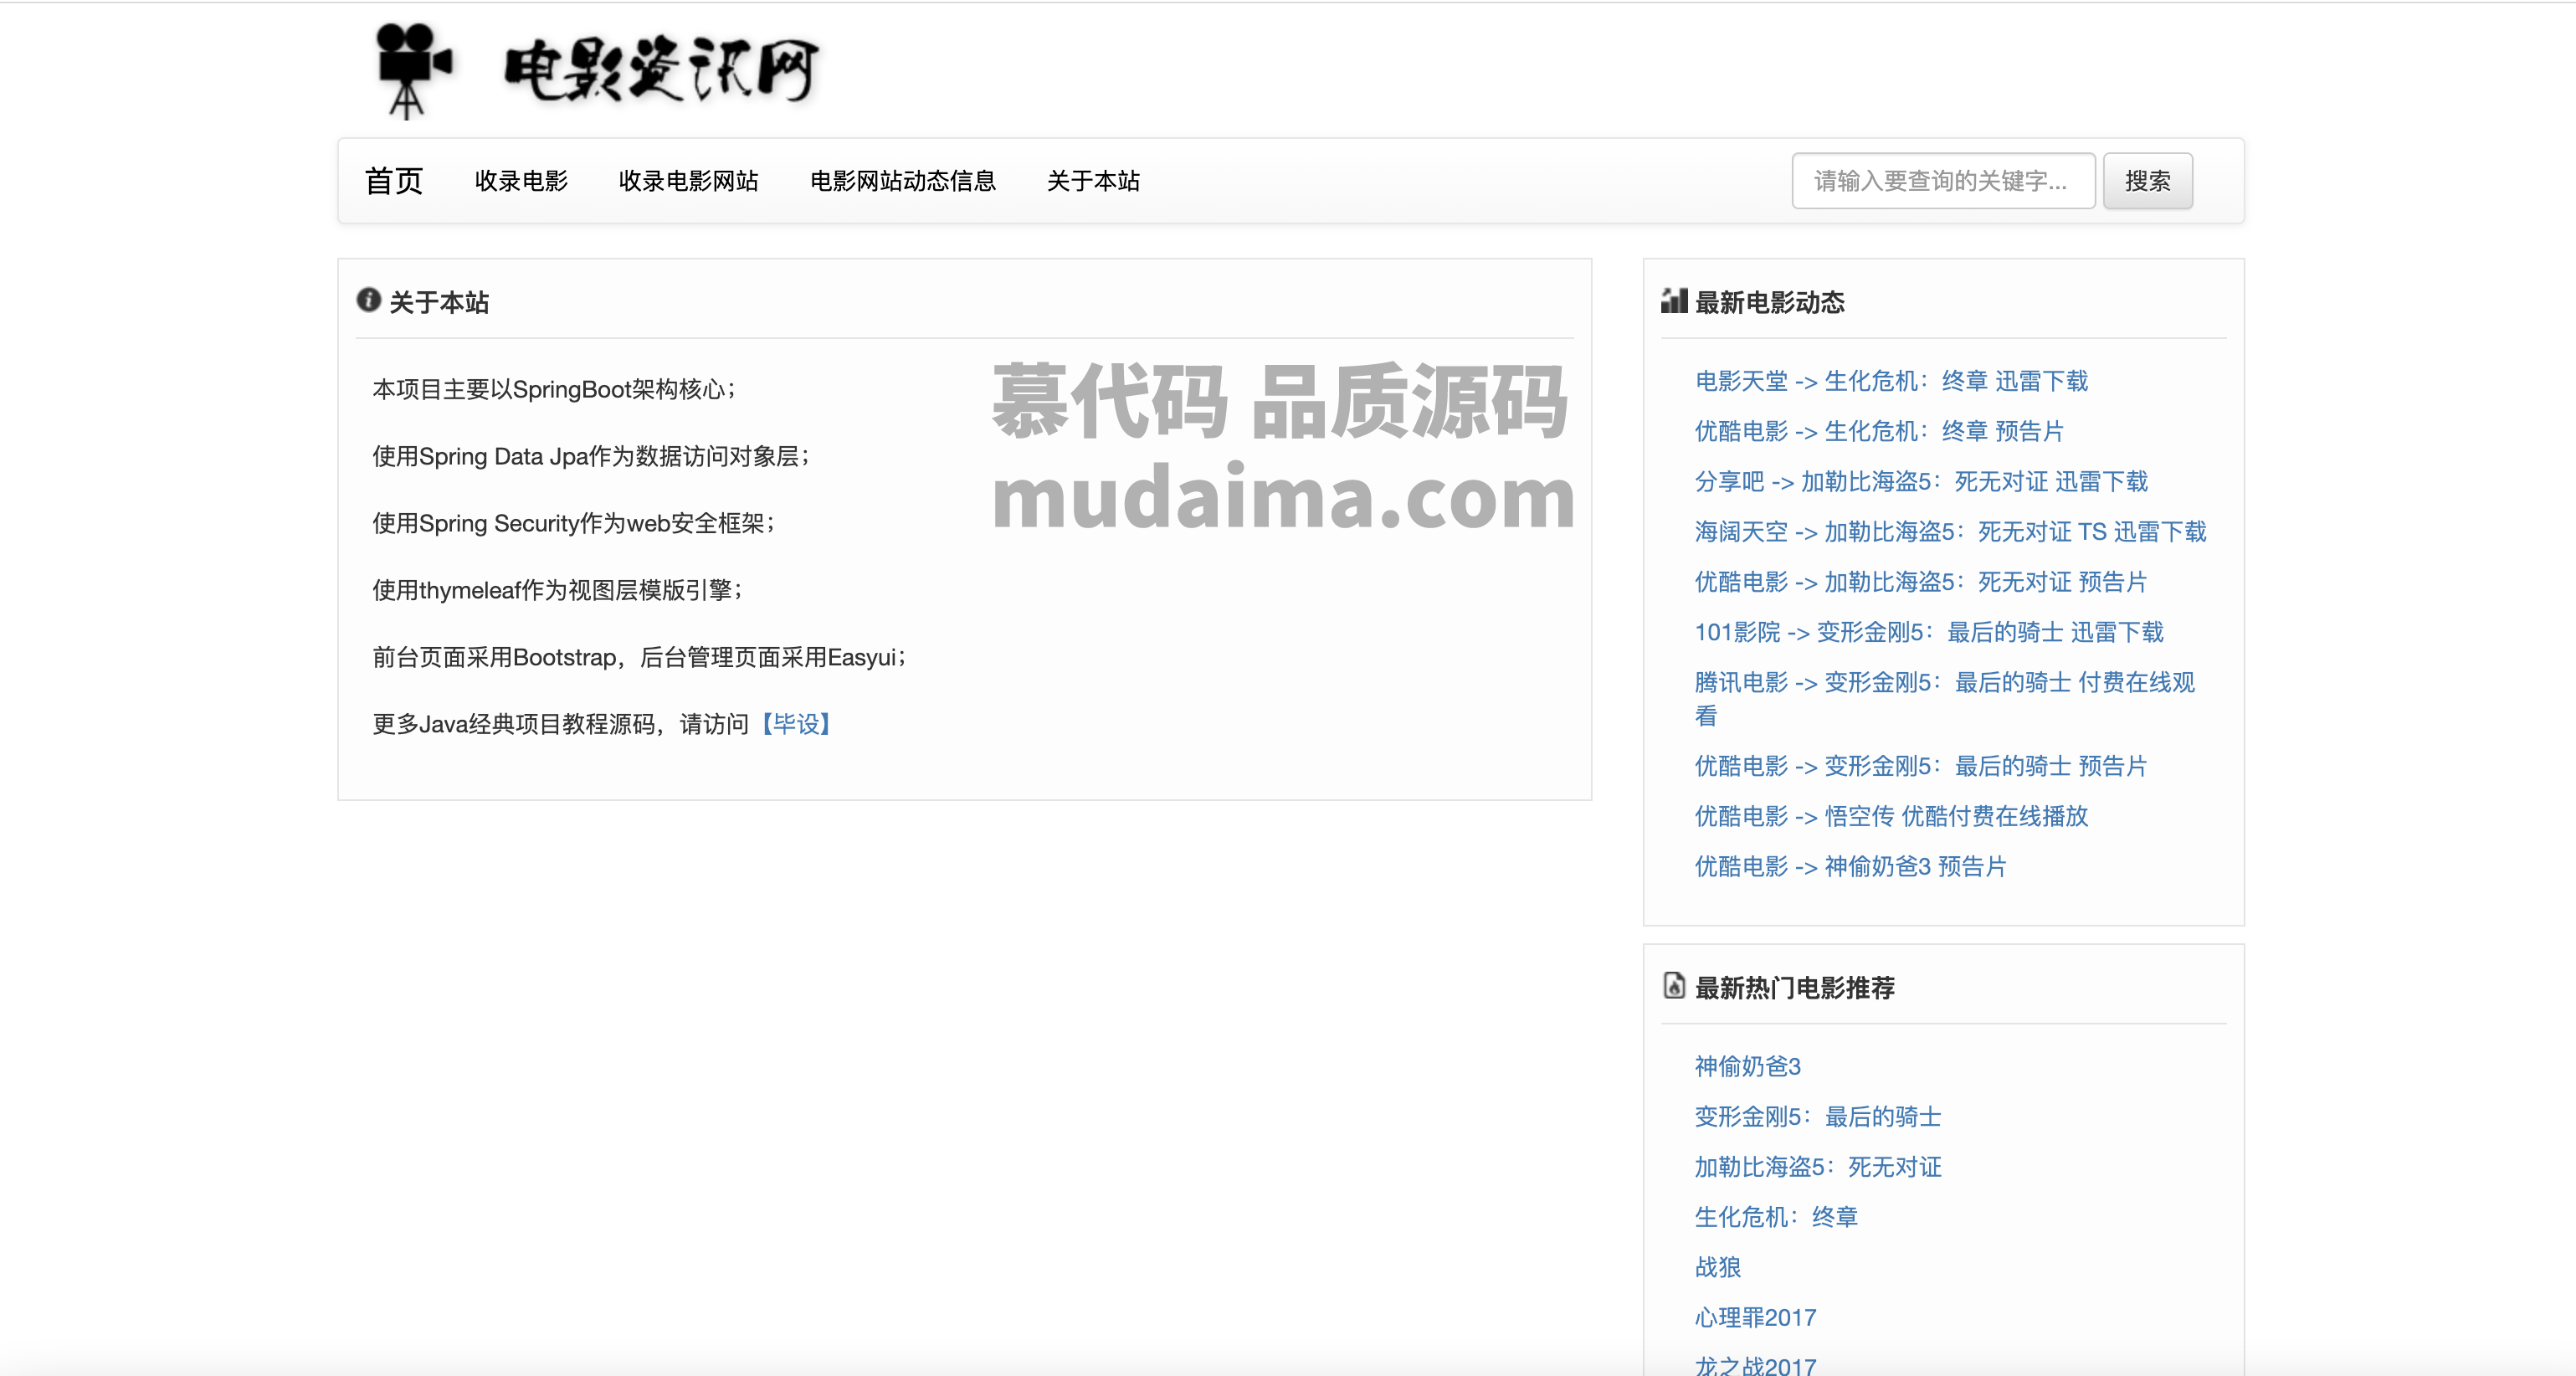Image resolution: width=2576 pixels, height=1376 pixels.
Task: Open 神偷奶爸3 in hot recommendations
Action: point(1747,1066)
